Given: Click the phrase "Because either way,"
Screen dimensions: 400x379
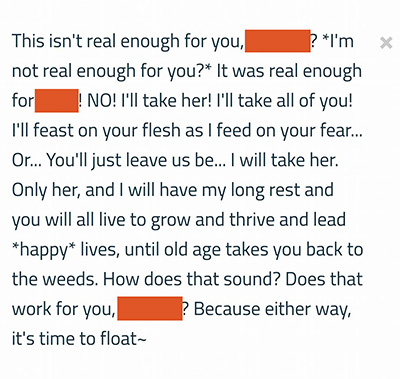Looking at the screenshot, I should click(x=272, y=309).
